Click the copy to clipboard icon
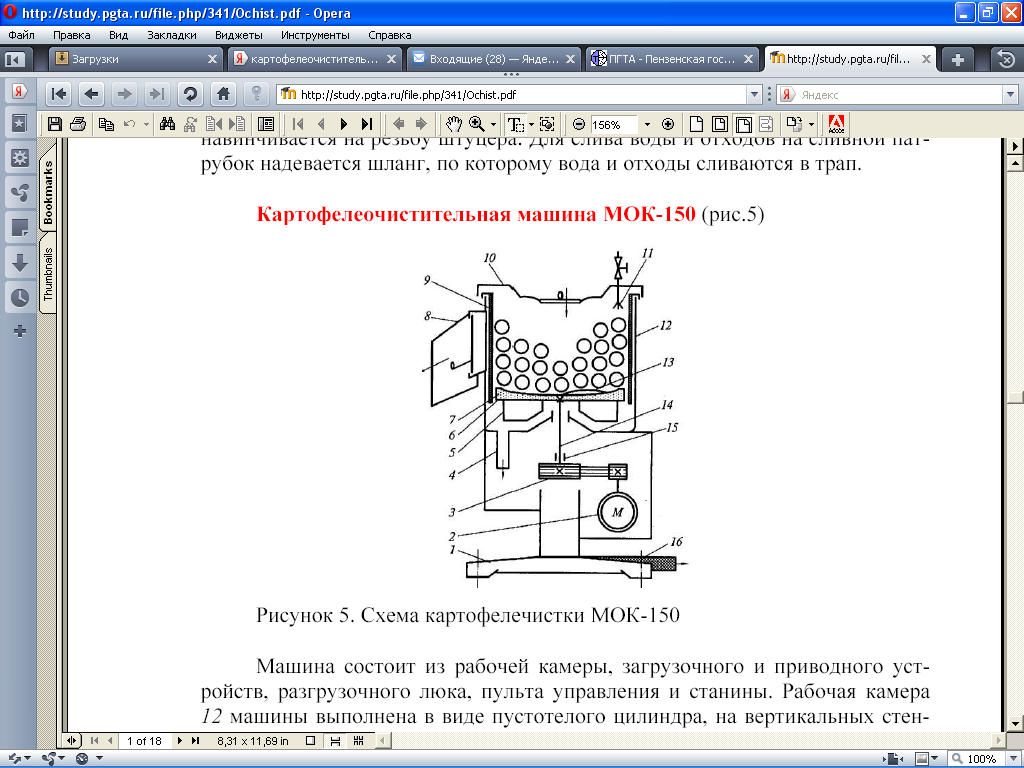1024x768 pixels. tap(106, 124)
